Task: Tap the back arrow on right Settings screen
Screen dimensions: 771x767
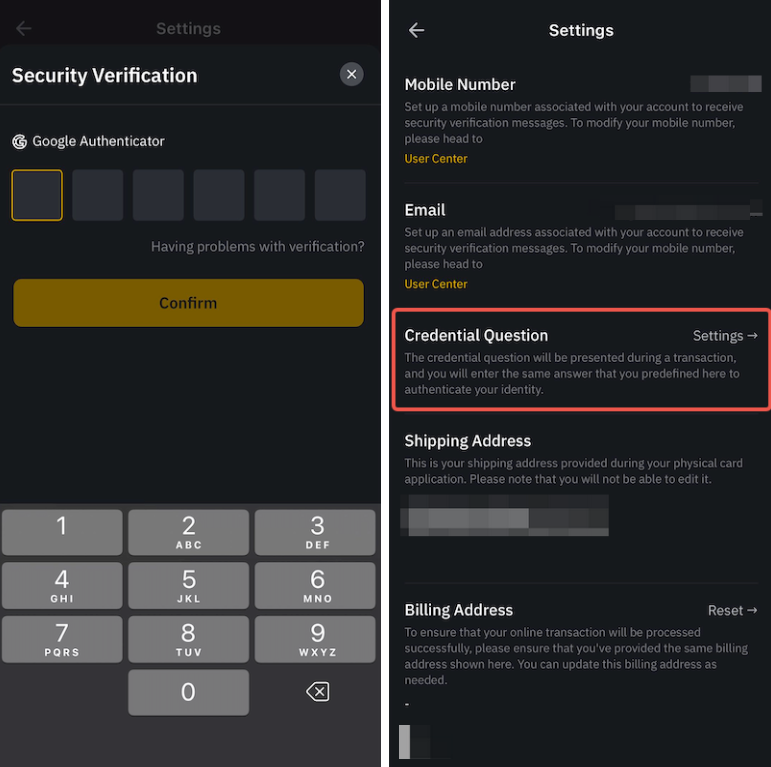Action: 416,30
